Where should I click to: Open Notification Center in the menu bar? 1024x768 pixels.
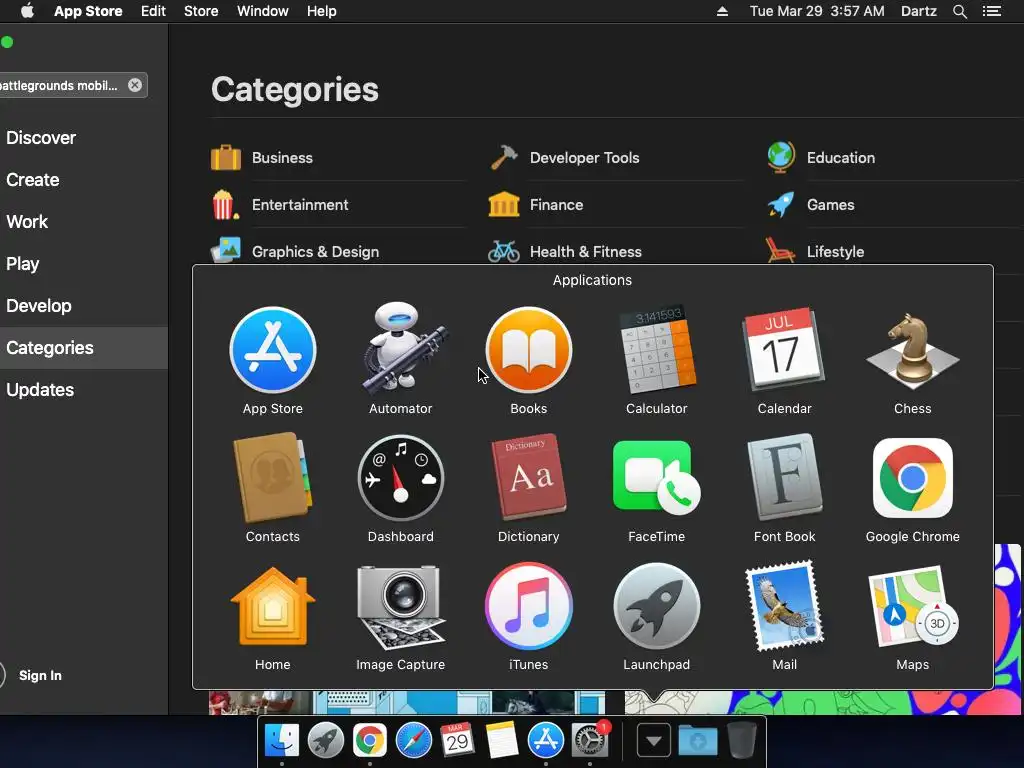[x=992, y=11]
